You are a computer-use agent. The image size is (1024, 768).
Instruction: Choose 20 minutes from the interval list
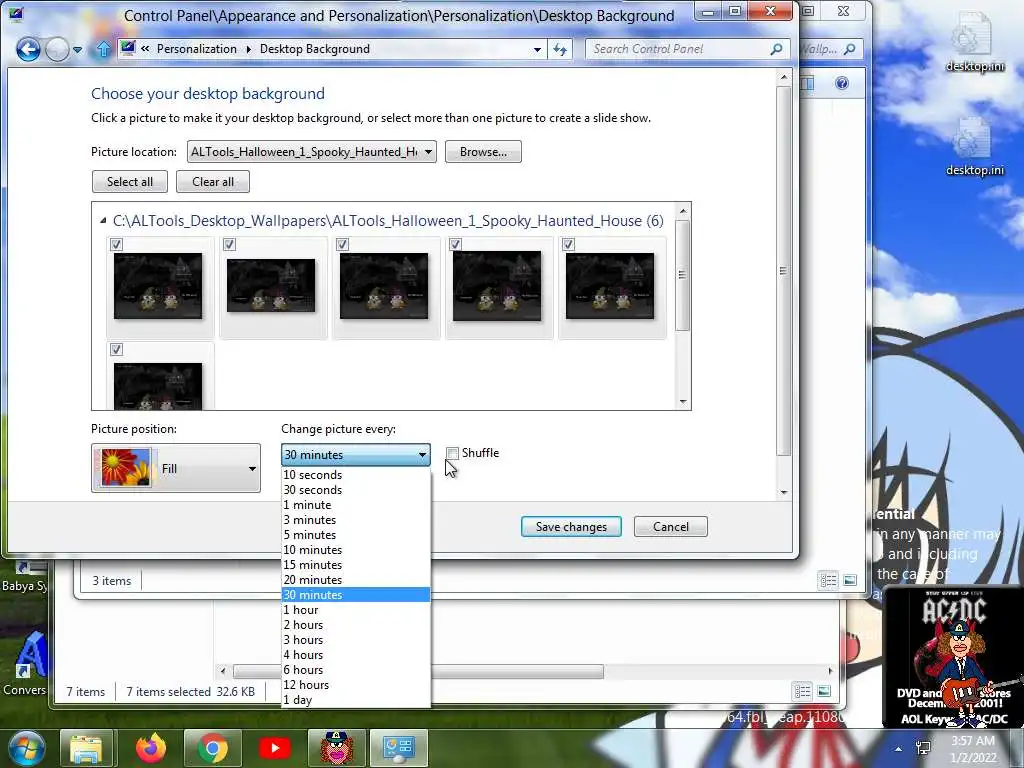point(356,580)
